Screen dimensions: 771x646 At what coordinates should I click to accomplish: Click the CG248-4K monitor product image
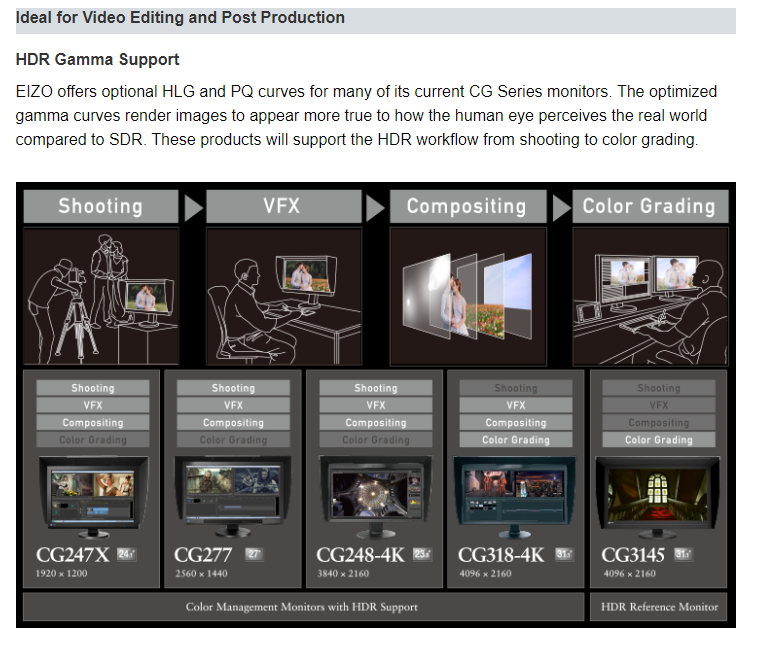click(x=376, y=497)
